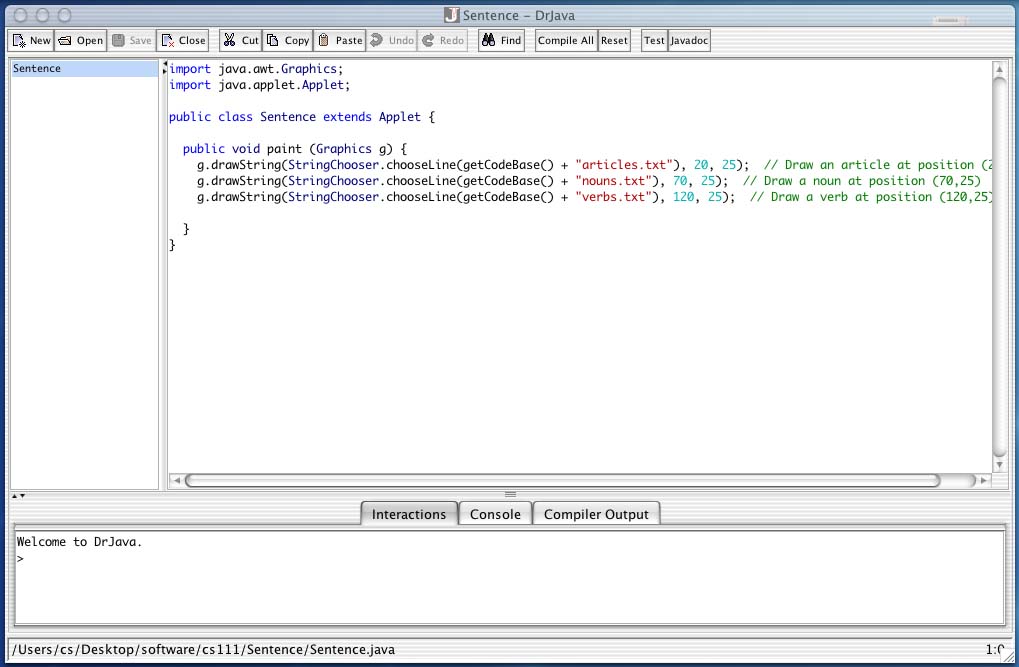Image resolution: width=1019 pixels, height=667 pixels.
Task: Paste using the clipboard icon
Action: coord(323,41)
